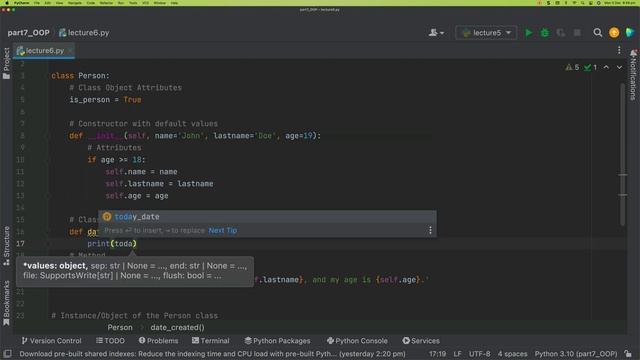Open Search Everywhere magnifier icon
Screen dimensions: 640x360
coord(598,33)
